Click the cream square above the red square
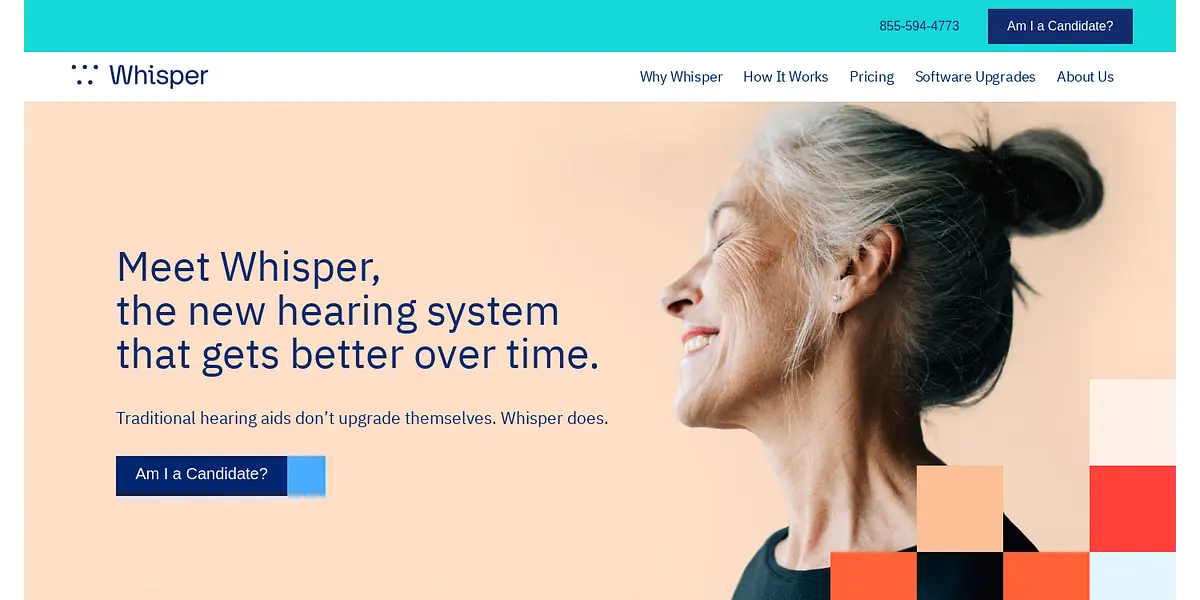The height and width of the screenshot is (600, 1200). (1132, 422)
